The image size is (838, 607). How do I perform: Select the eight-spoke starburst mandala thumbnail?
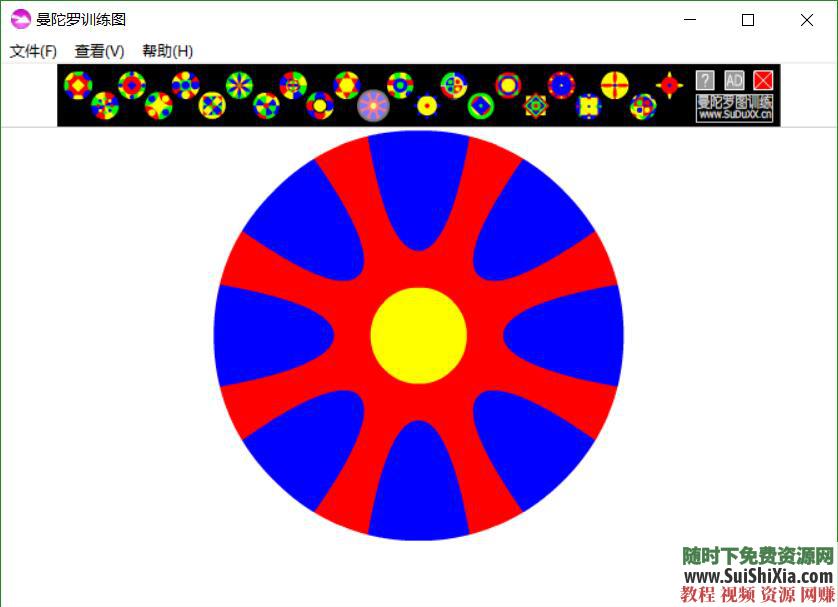(239, 85)
